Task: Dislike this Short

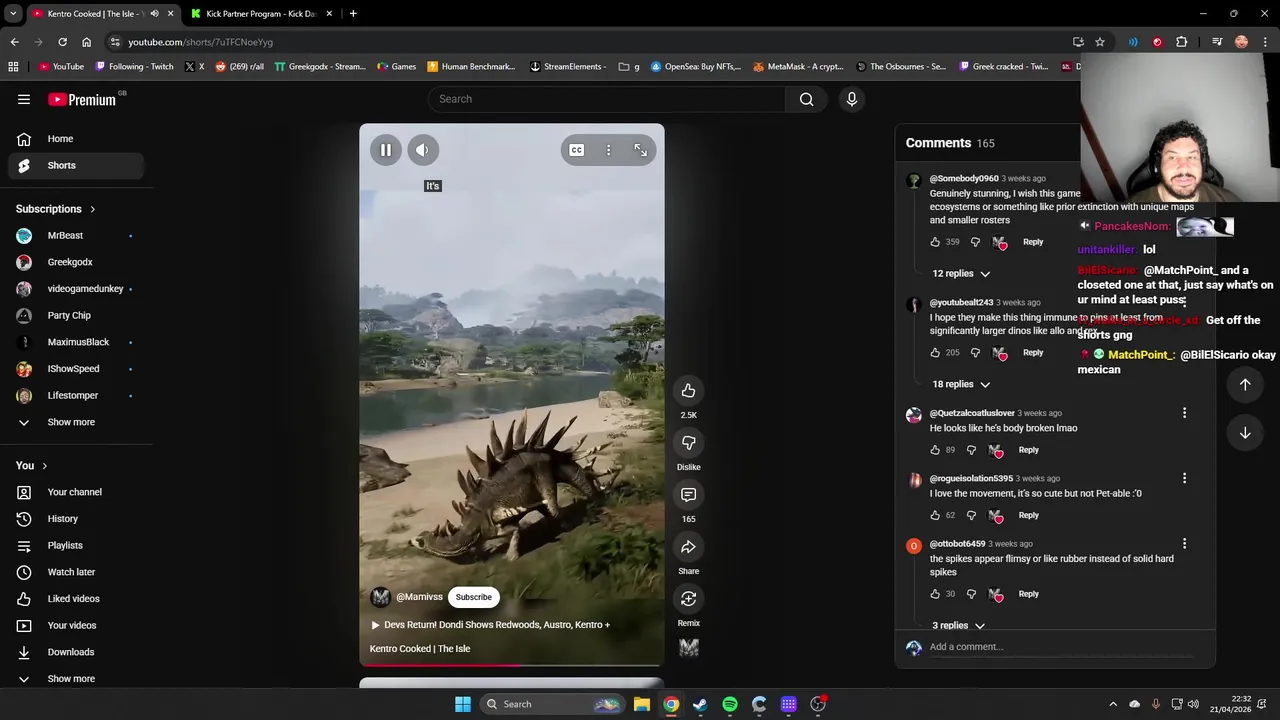Action: pos(688,442)
